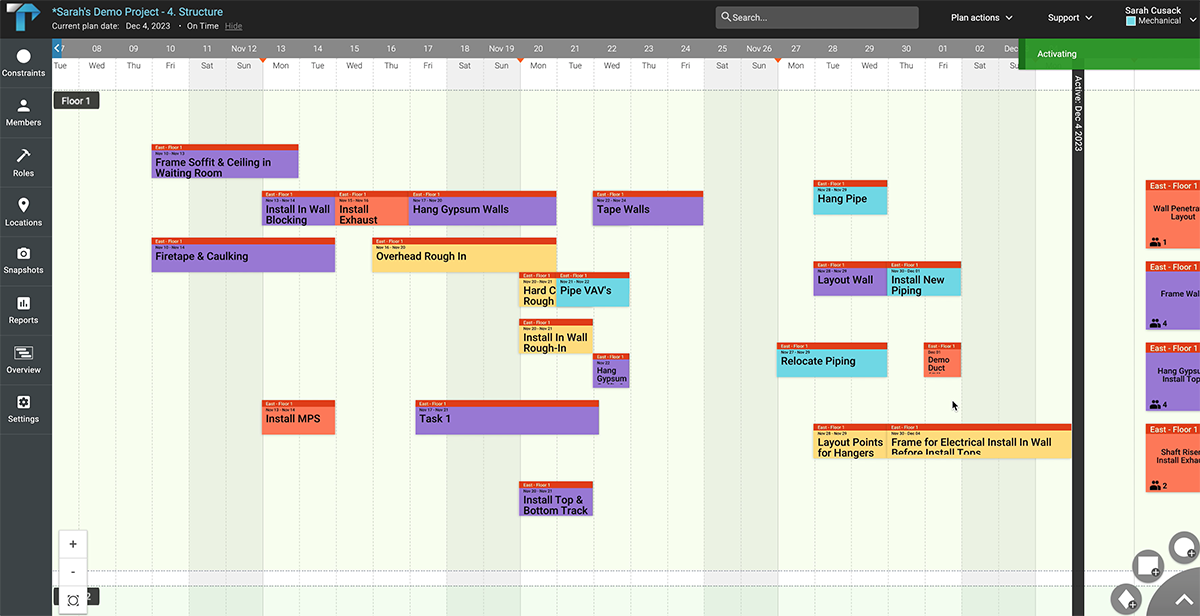Select the Frame for Electrical Install task
Image resolution: width=1200 pixels, height=616 pixels.
pos(979,441)
